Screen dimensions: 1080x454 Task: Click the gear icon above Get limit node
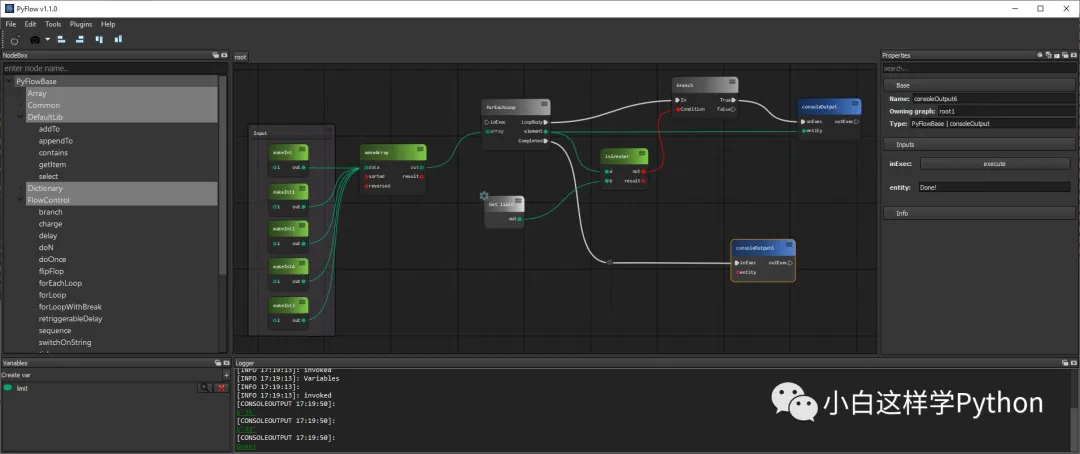(484, 196)
